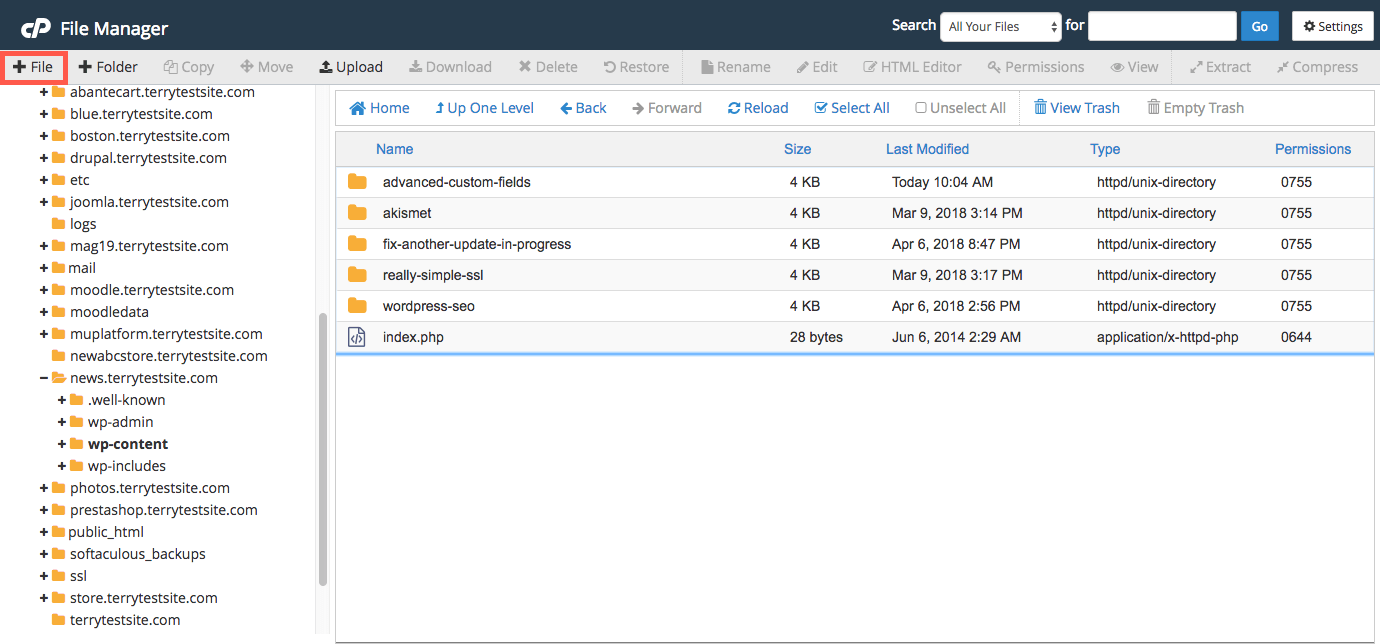Sort by the Type column header
1380x644 pixels.
click(1105, 149)
